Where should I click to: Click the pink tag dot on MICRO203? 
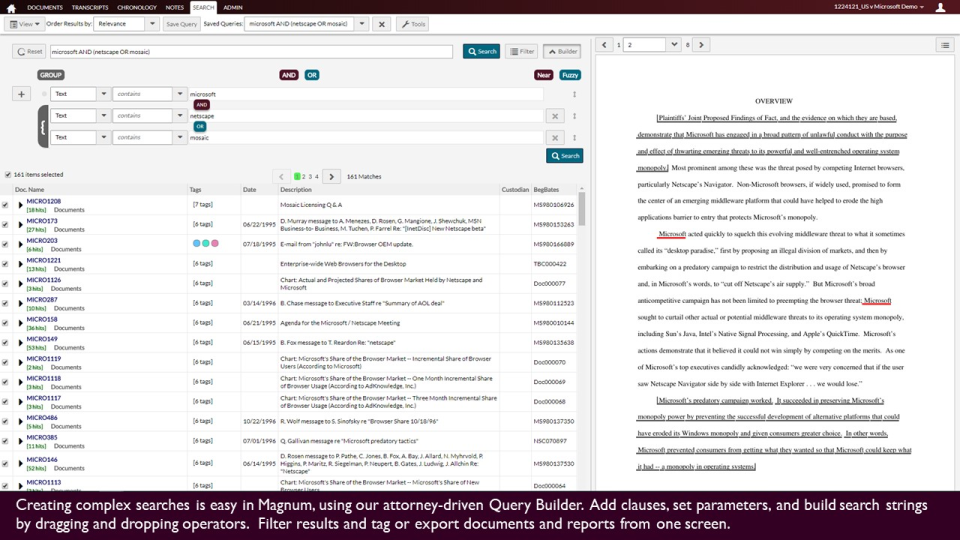tap(215, 244)
